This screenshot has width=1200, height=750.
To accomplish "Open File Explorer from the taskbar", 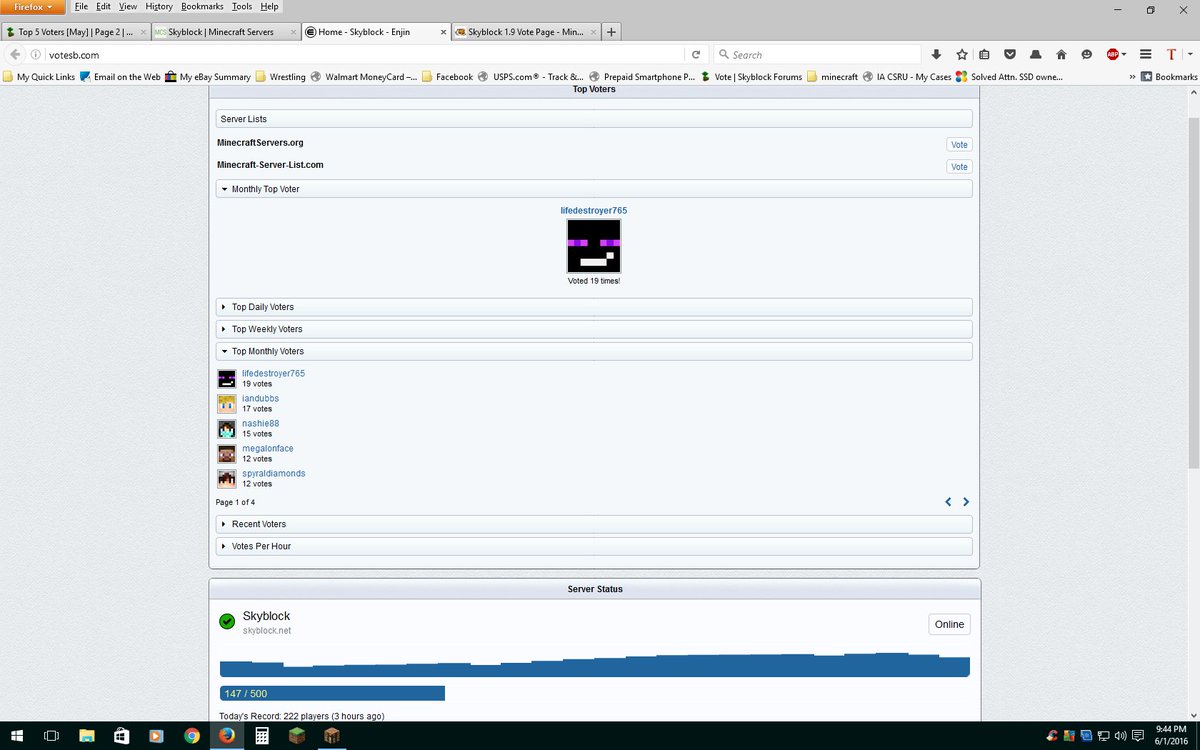I will 87,736.
